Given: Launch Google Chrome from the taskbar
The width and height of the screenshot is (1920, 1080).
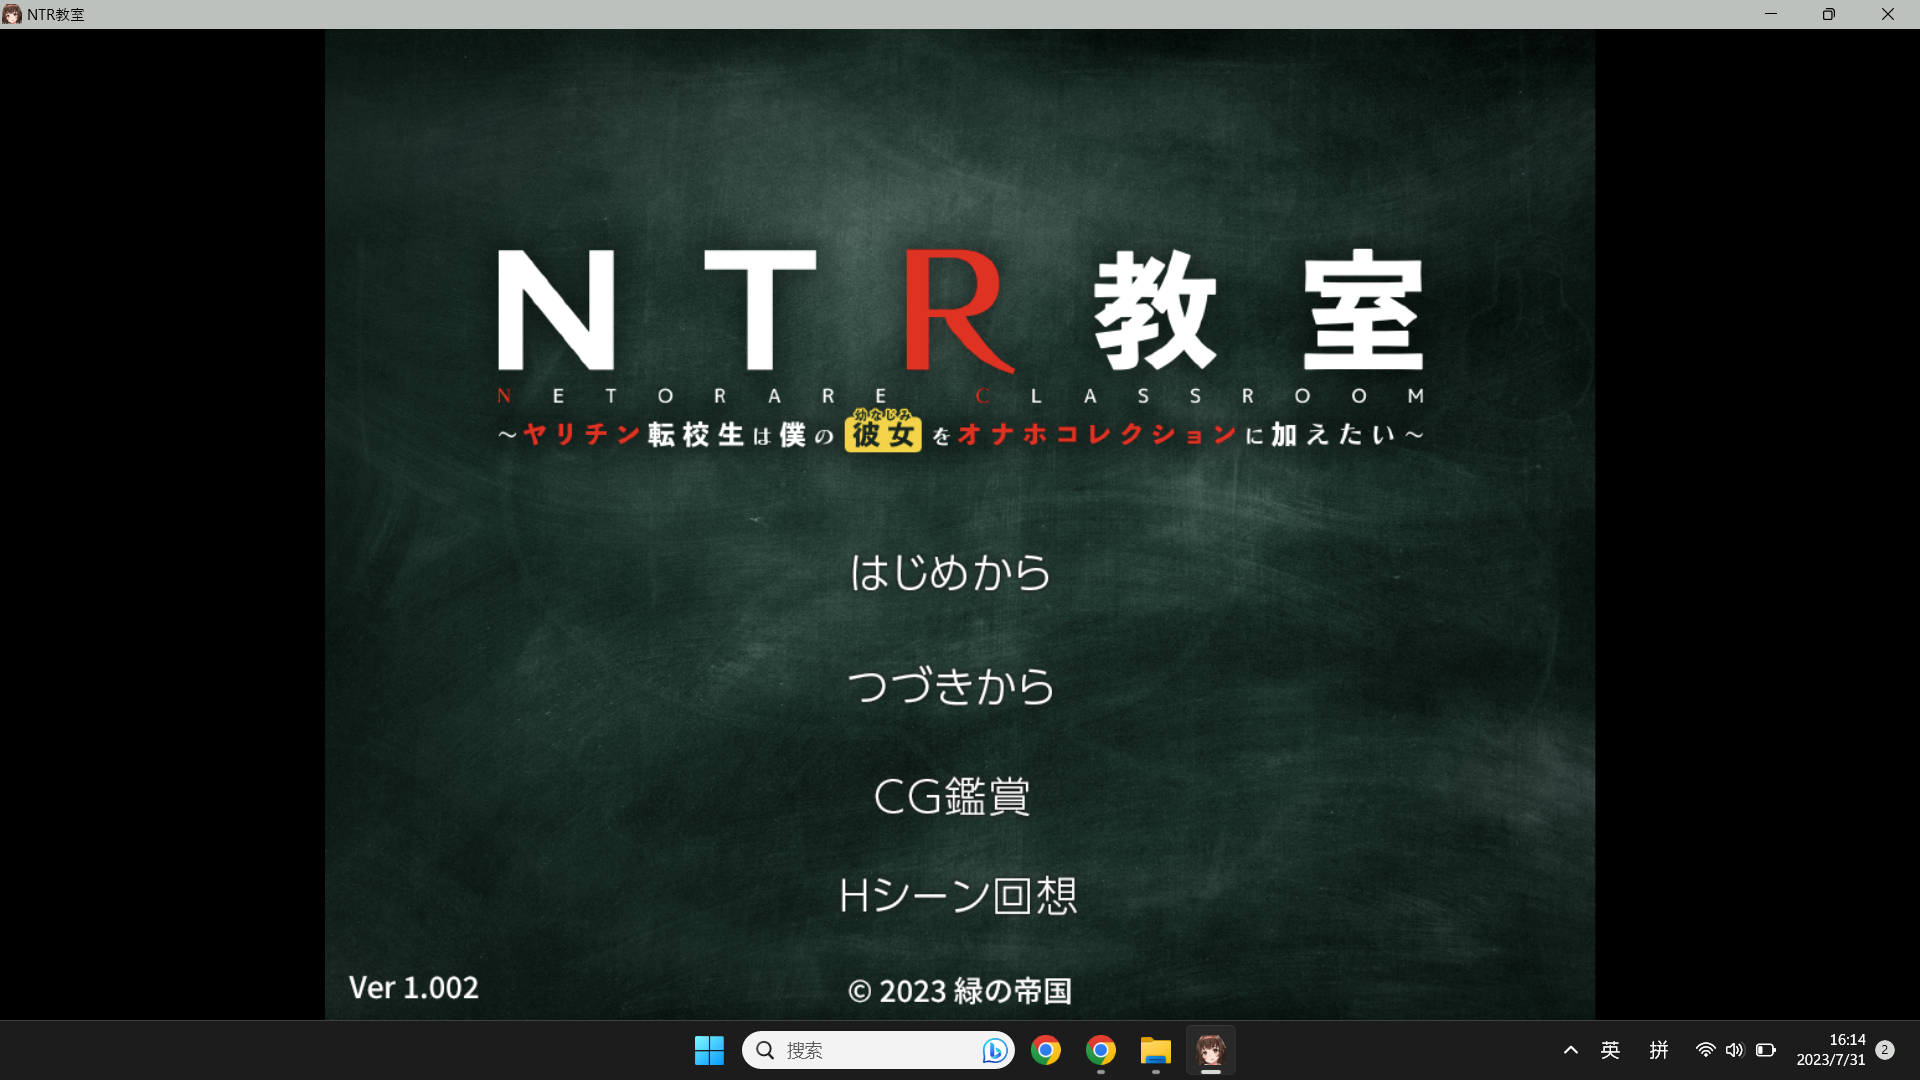Looking at the screenshot, I should (1046, 1050).
